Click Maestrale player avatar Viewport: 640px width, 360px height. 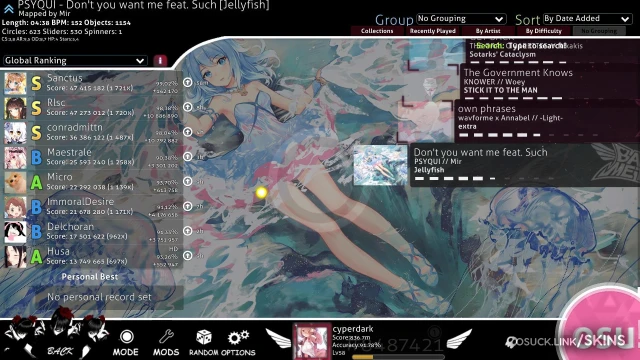[x=16, y=158]
